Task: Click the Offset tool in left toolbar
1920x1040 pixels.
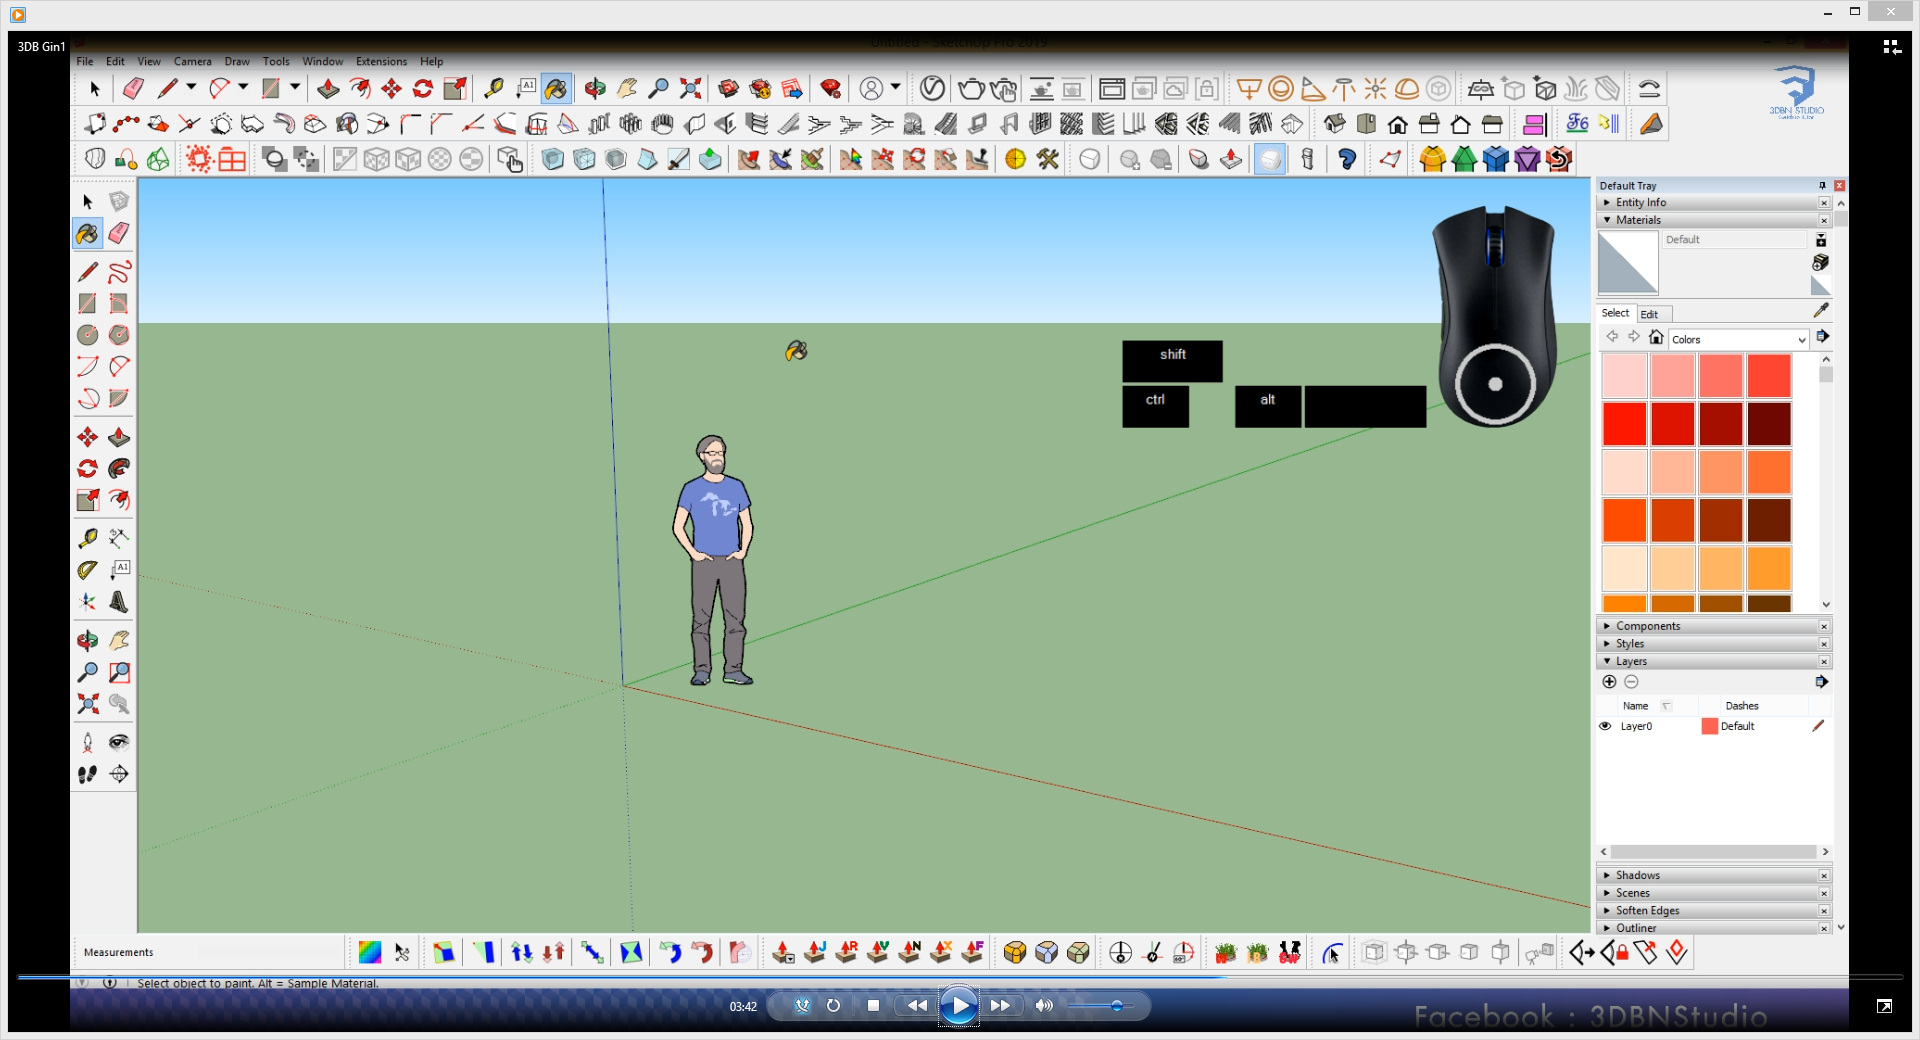Action: click(119, 499)
